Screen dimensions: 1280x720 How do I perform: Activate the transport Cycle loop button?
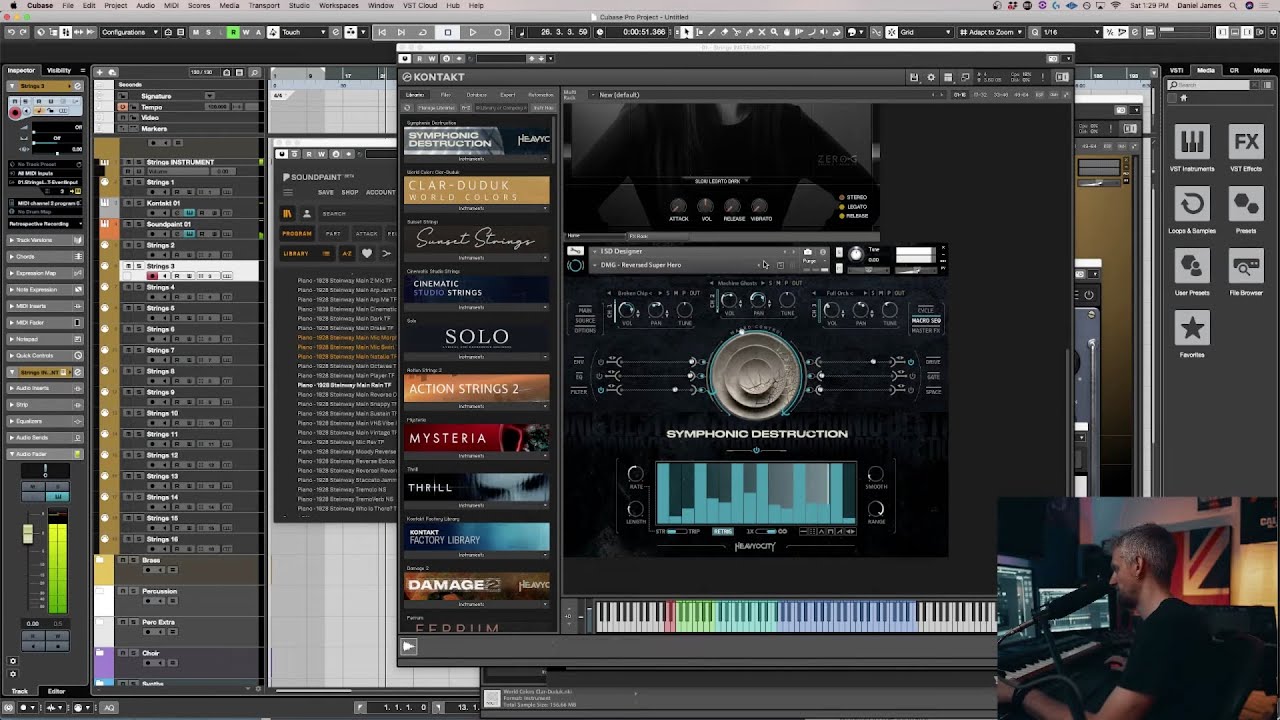[x=423, y=32]
